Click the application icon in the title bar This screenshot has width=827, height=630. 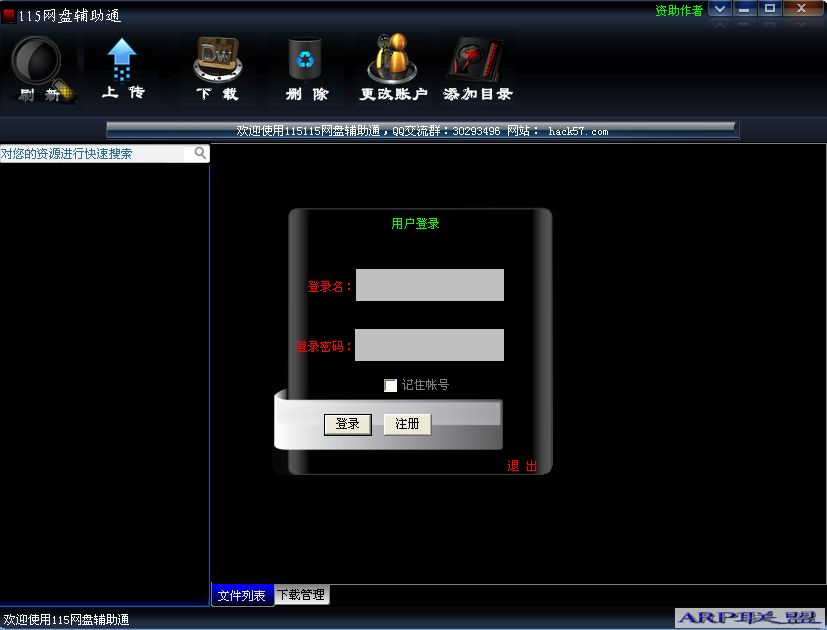[x=9, y=15]
